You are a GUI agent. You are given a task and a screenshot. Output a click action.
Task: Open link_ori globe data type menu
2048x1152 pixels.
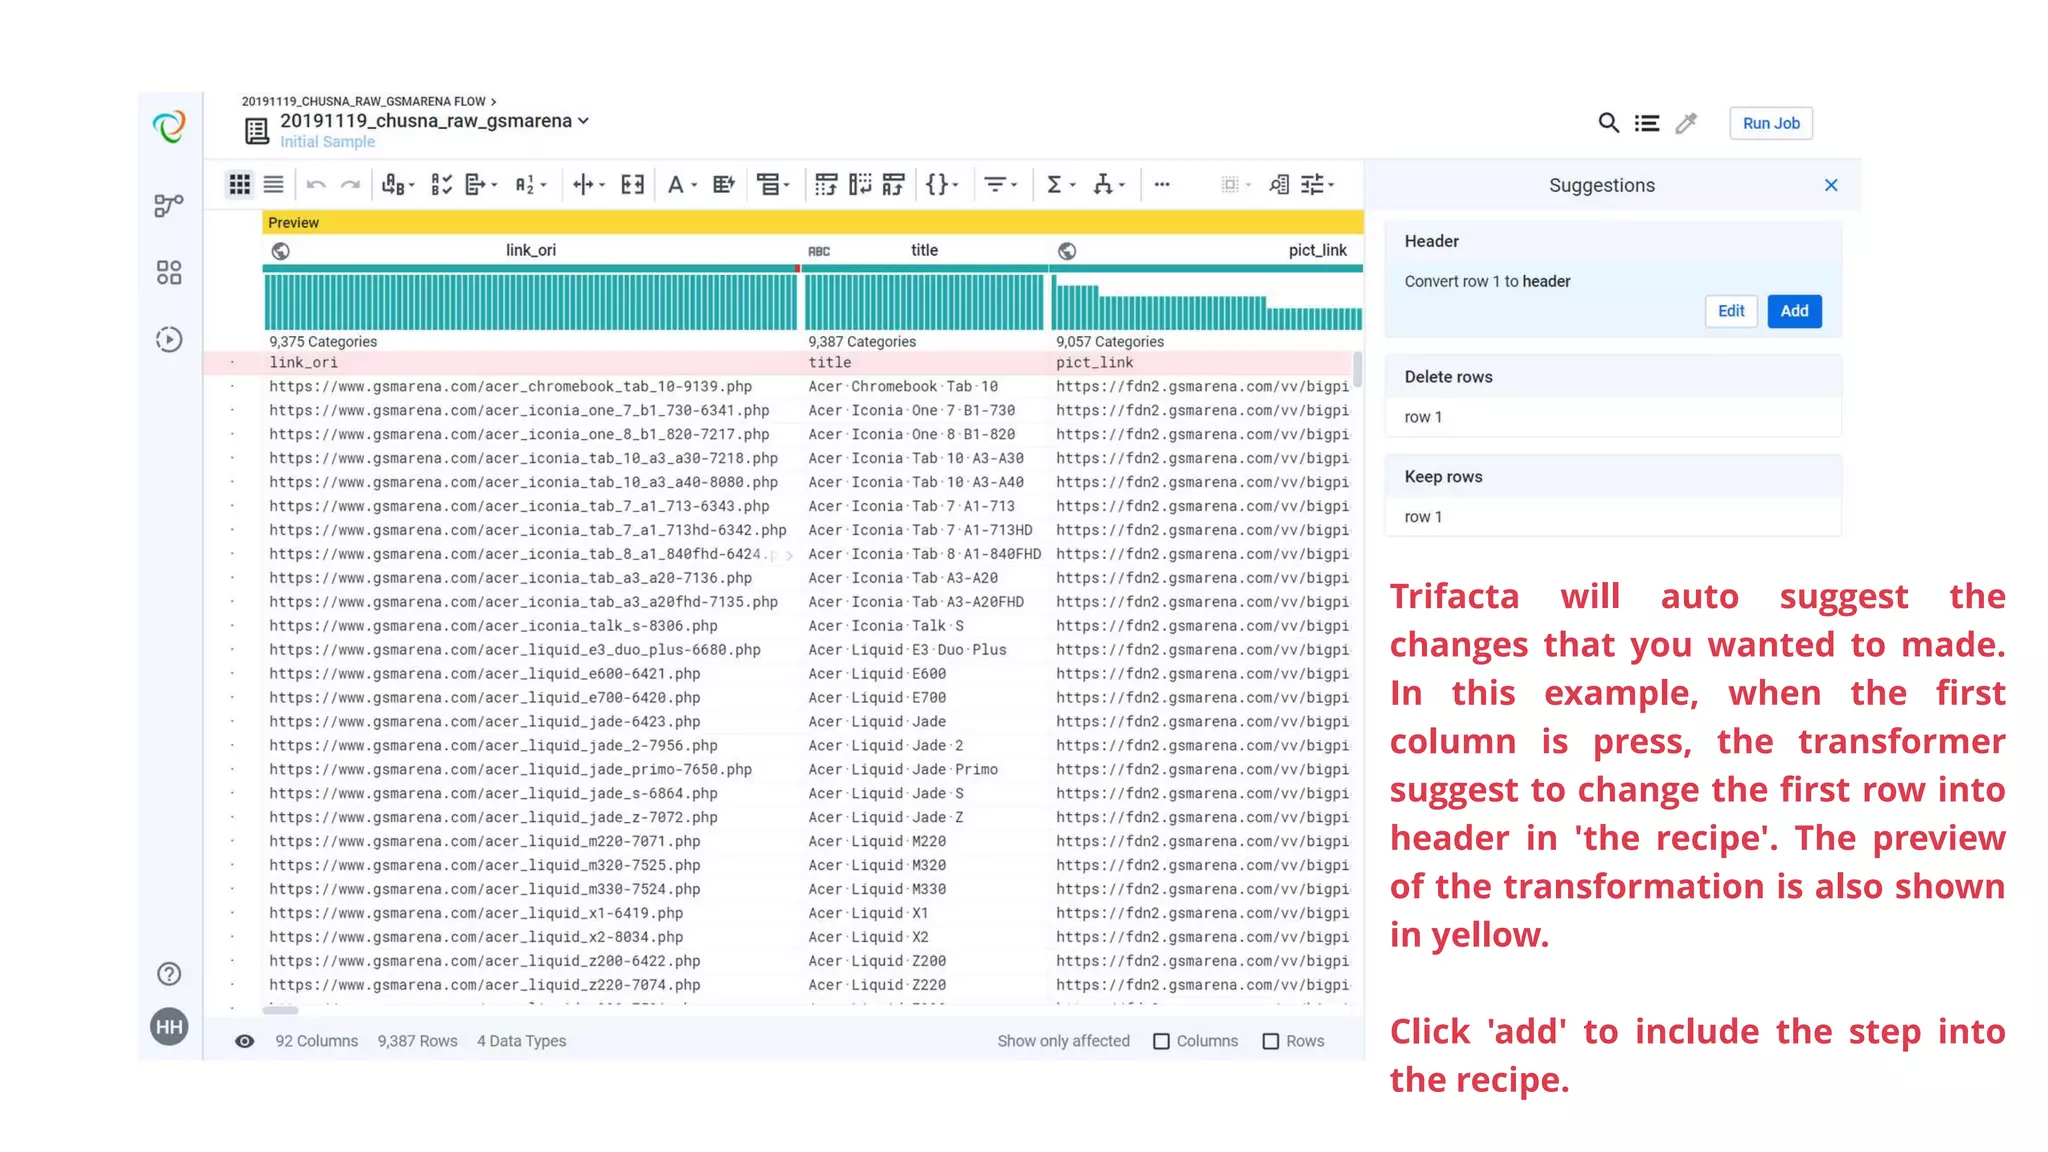coord(281,251)
